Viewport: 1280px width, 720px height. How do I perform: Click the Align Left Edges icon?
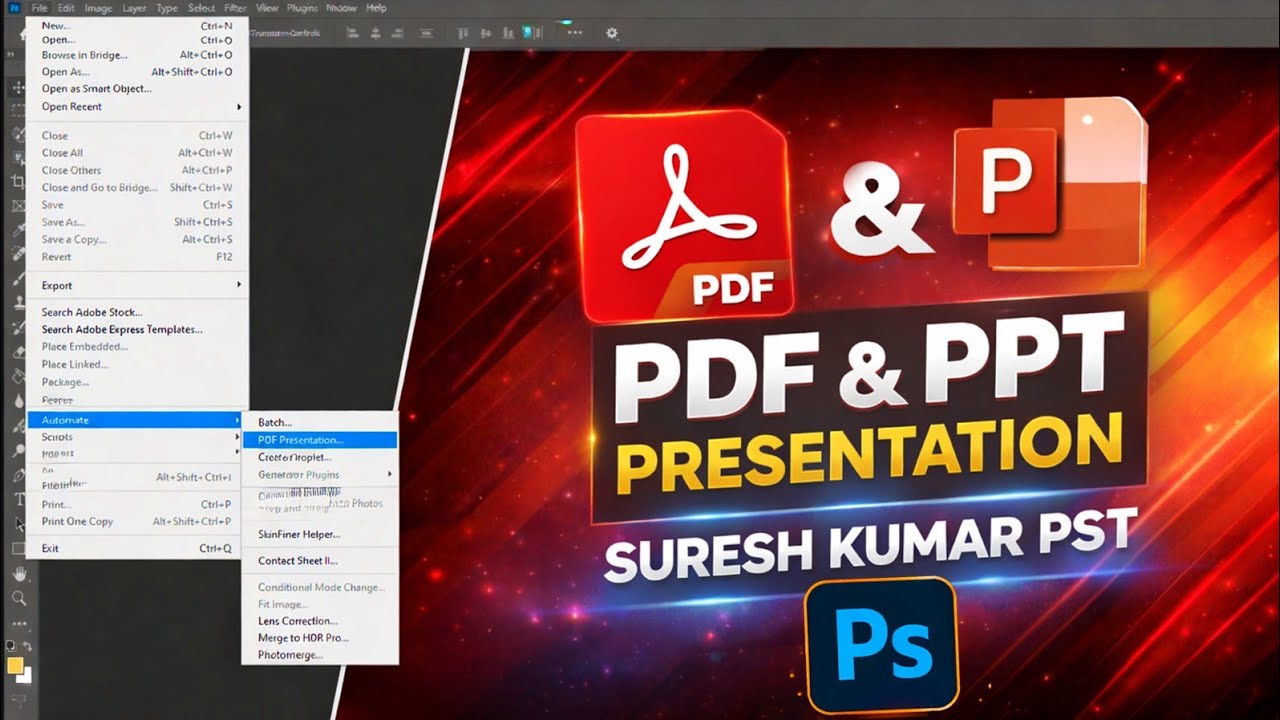pyautogui.click(x=352, y=33)
